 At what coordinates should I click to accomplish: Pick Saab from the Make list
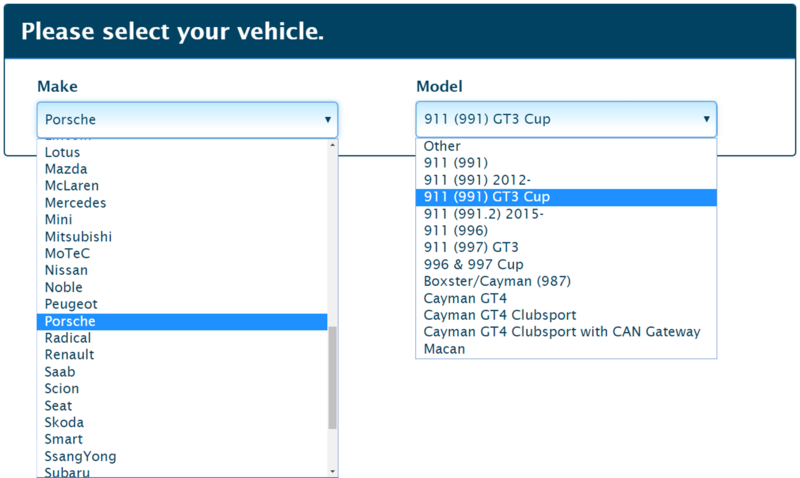(182, 372)
